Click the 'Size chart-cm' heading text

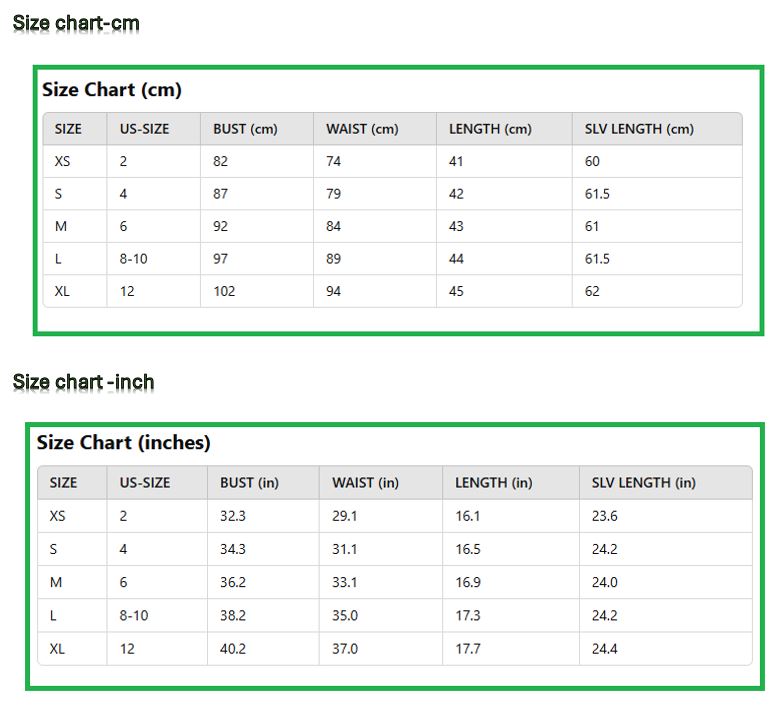click(x=76, y=22)
